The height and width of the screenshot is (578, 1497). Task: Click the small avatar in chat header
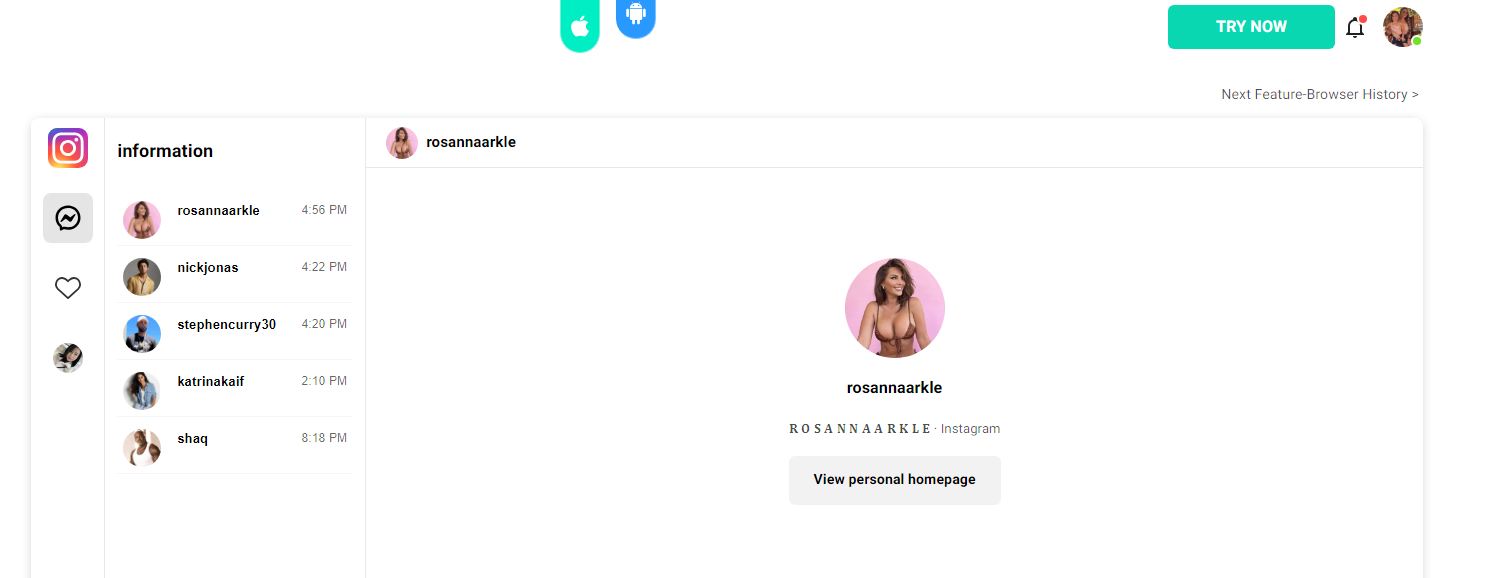pyautogui.click(x=402, y=143)
